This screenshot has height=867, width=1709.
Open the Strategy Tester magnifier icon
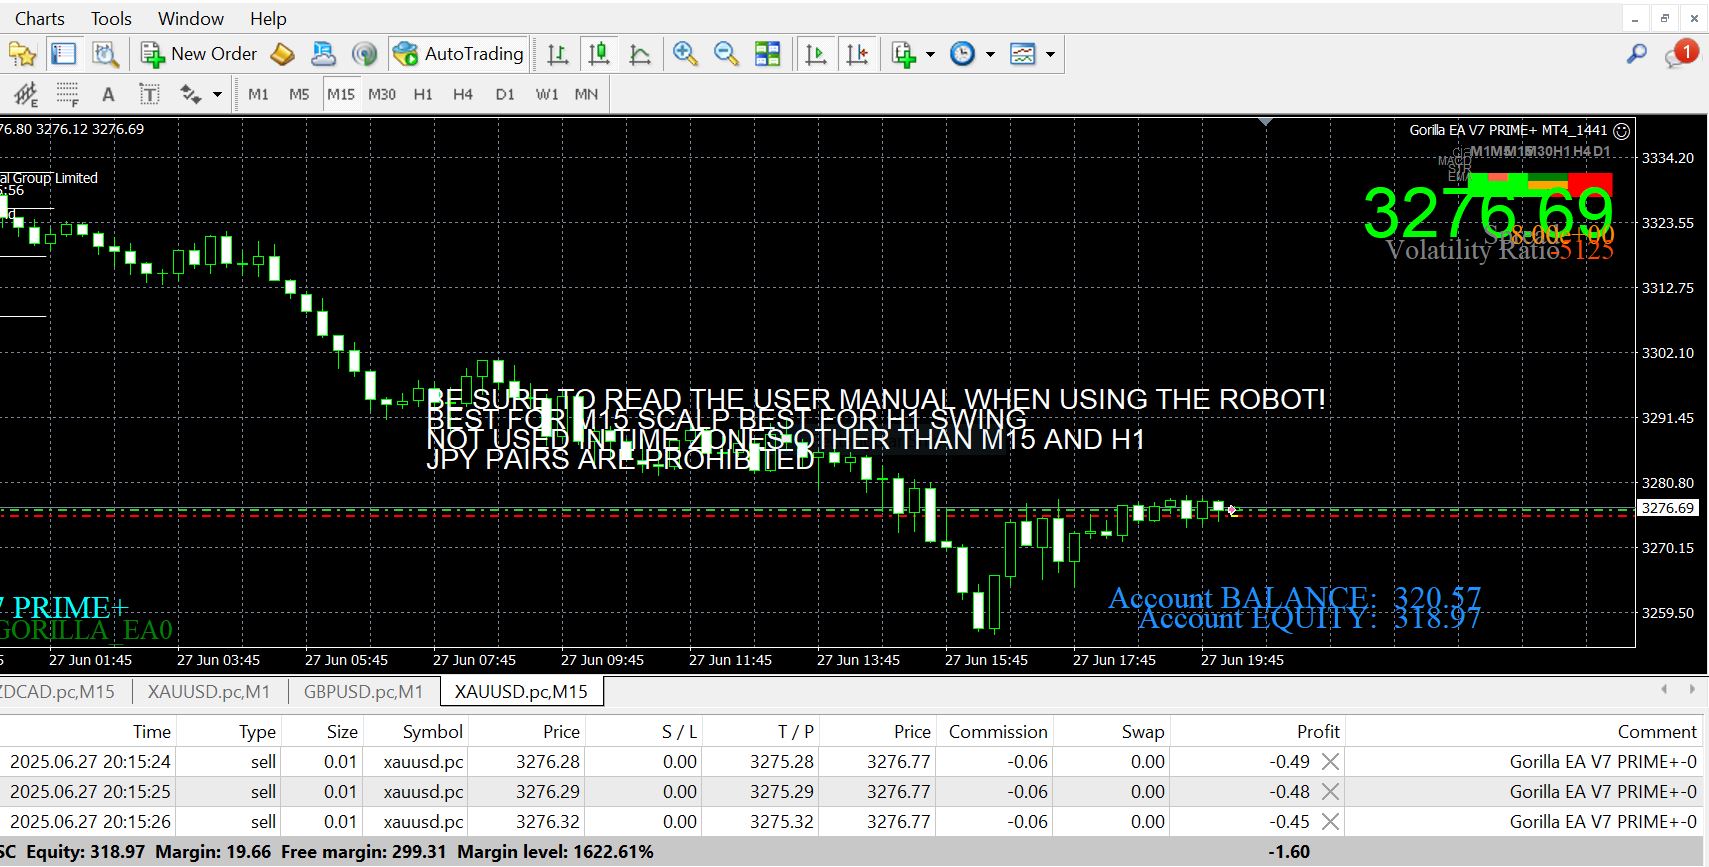[x=105, y=54]
